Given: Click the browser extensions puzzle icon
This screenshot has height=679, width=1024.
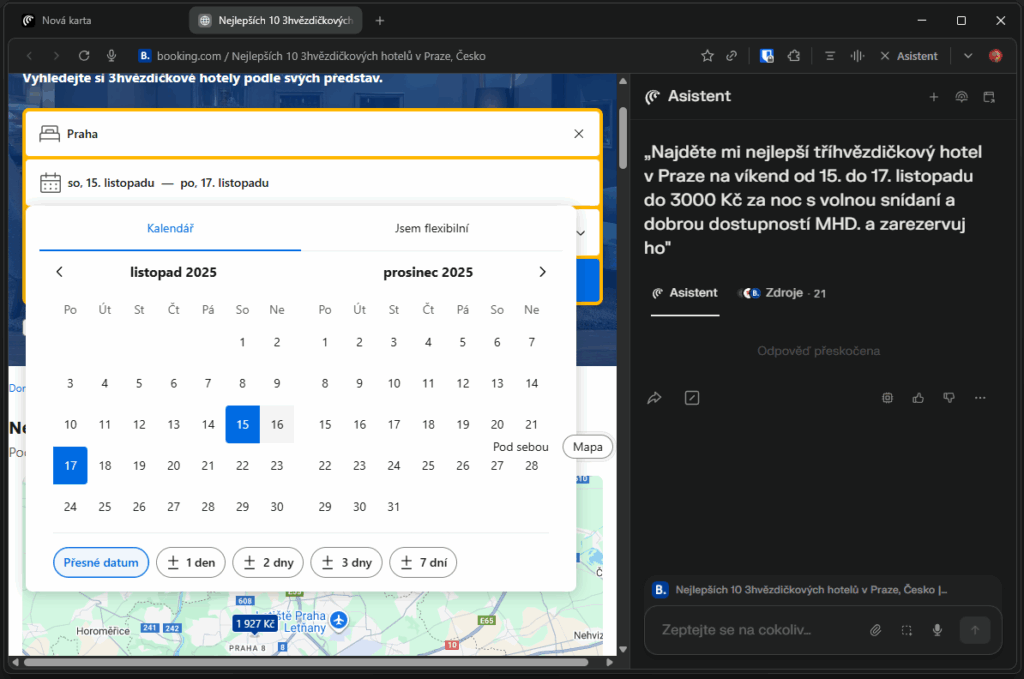Looking at the screenshot, I should click(791, 56).
